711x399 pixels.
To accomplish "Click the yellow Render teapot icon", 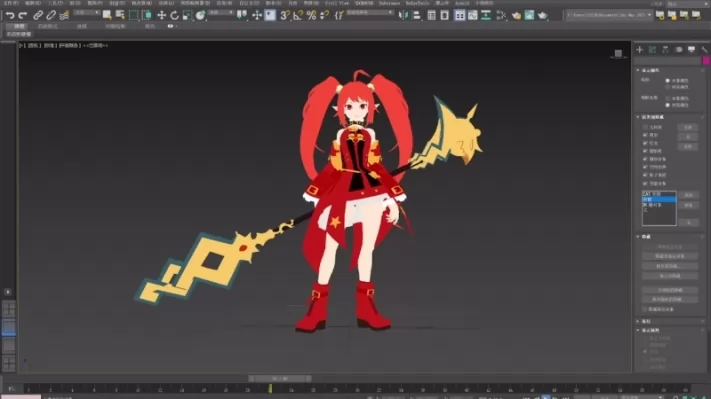I will [516, 15].
